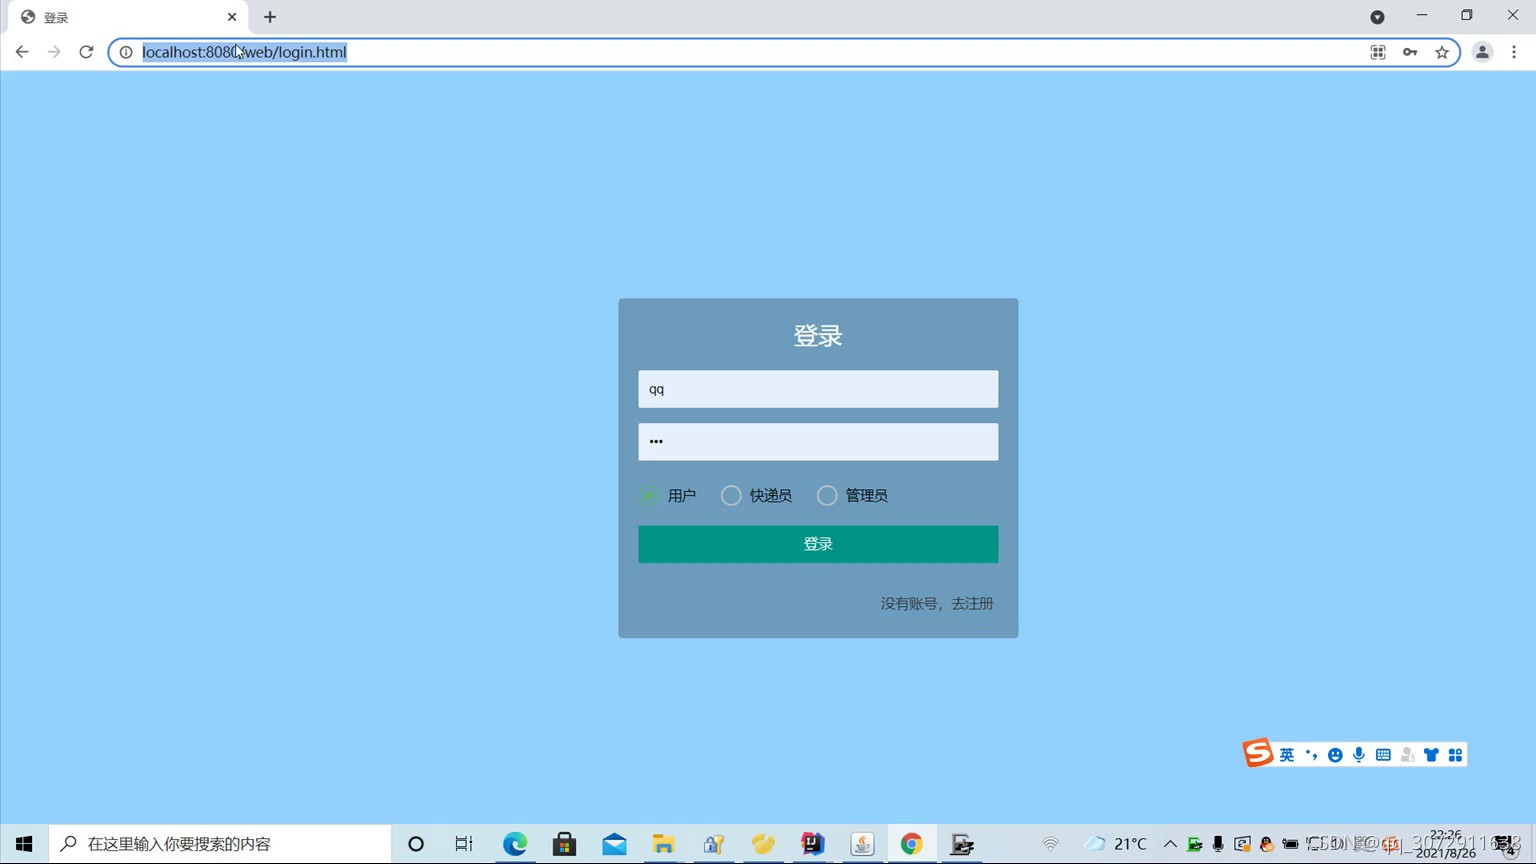Reload the login page
This screenshot has width=1536, height=864.
tap(86, 52)
